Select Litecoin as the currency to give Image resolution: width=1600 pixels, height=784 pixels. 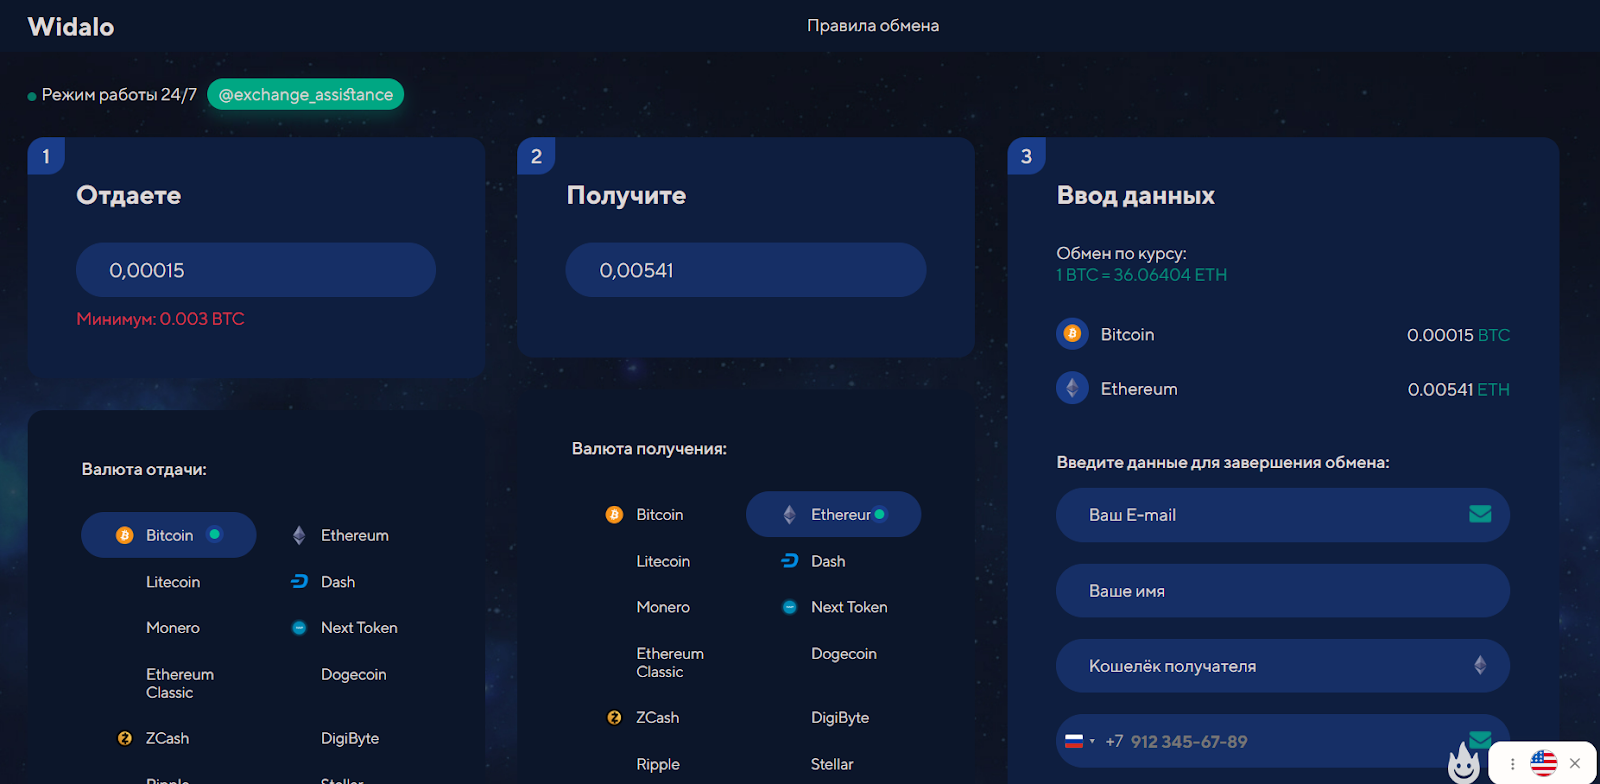pos(173,582)
